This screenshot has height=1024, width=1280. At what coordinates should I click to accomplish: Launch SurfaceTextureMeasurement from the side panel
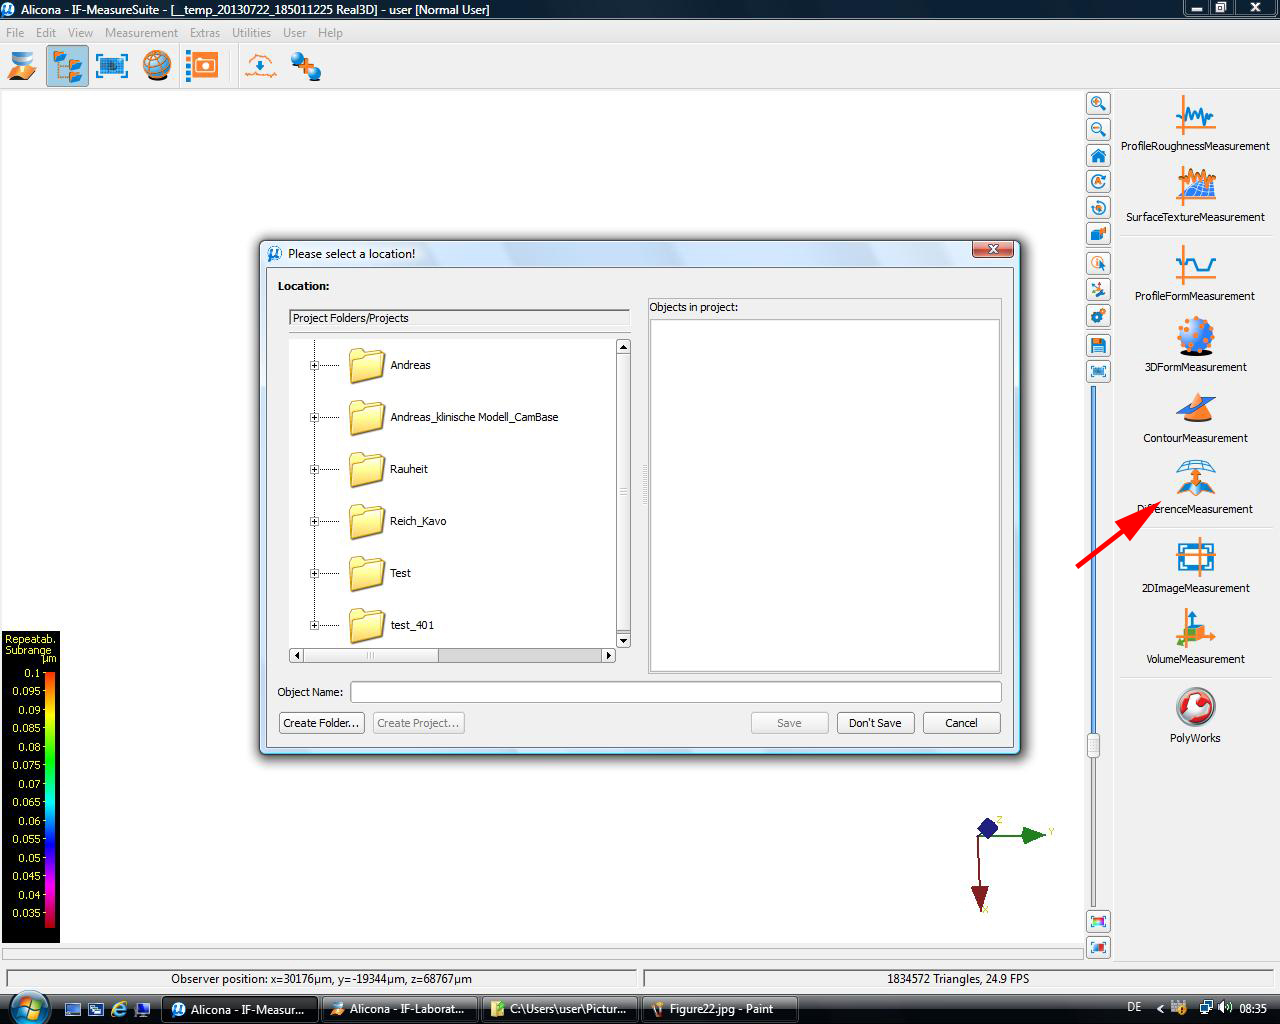[1195, 195]
